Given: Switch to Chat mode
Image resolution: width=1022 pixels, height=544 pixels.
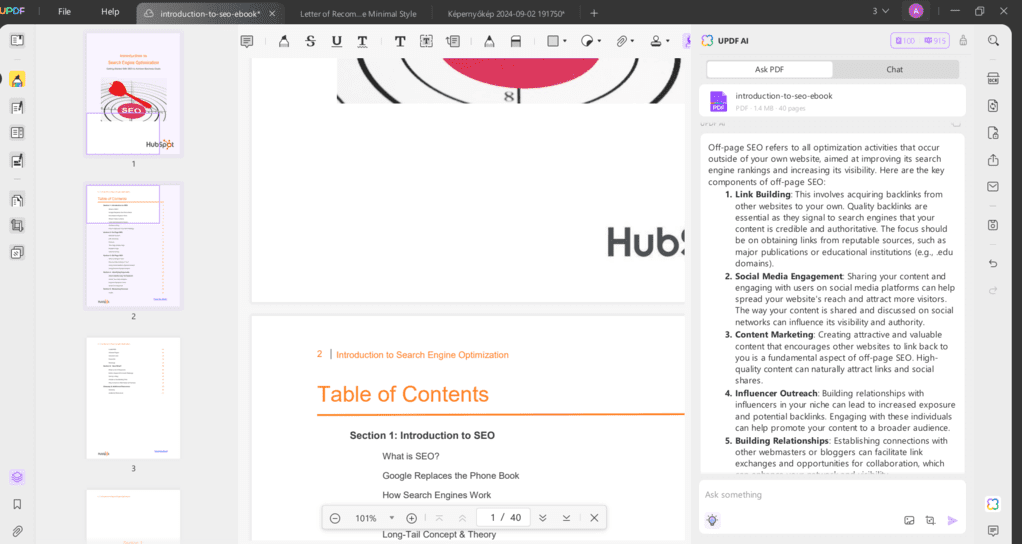Looking at the screenshot, I should [894, 69].
